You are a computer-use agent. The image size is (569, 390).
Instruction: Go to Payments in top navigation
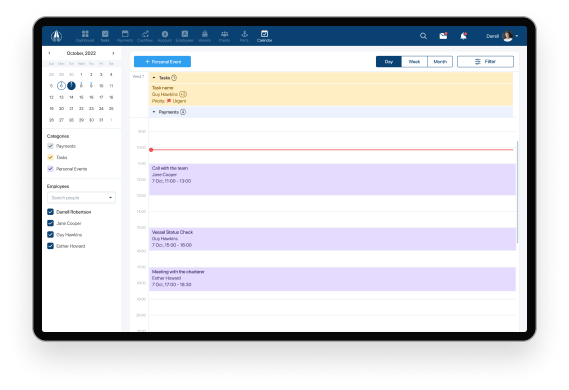coord(125,36)
